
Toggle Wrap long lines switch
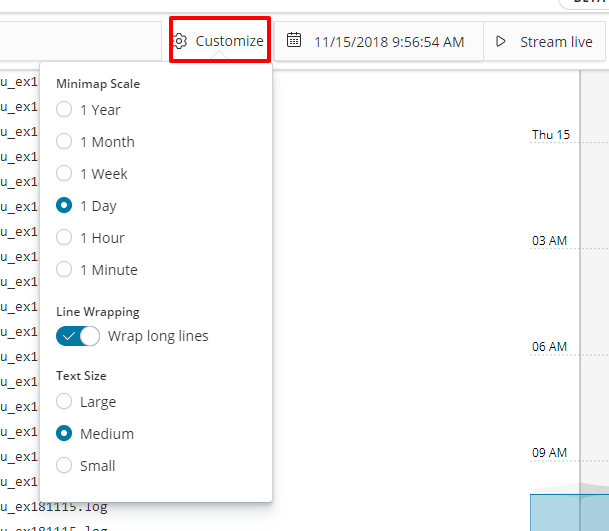78,336
